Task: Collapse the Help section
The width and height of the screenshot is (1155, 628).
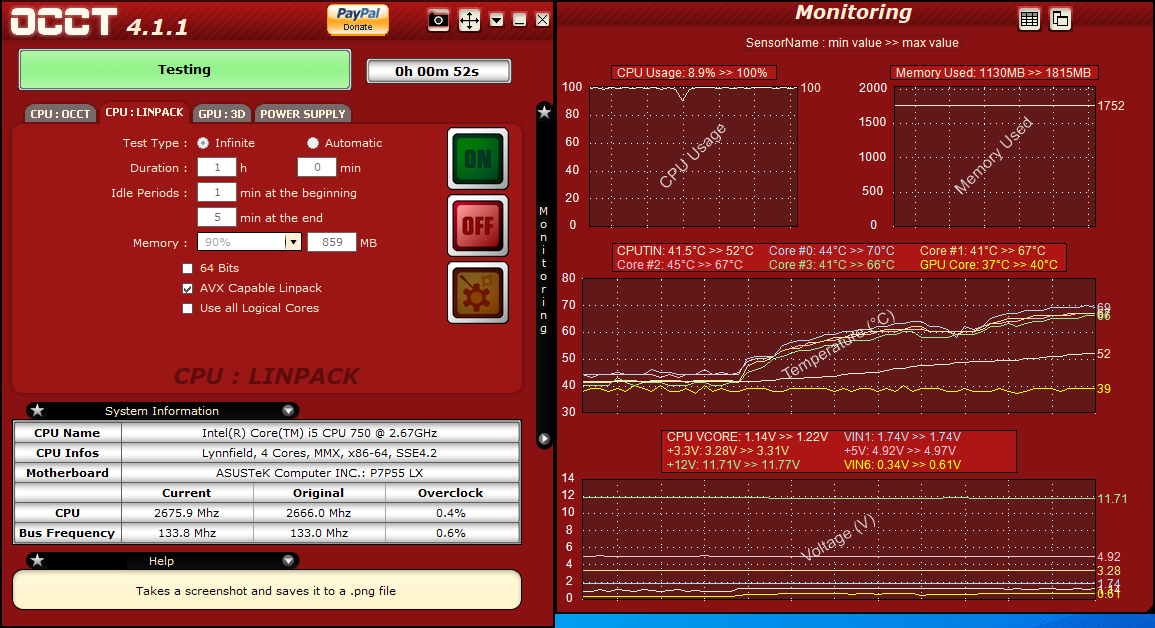Action: [x=288, y=561]
